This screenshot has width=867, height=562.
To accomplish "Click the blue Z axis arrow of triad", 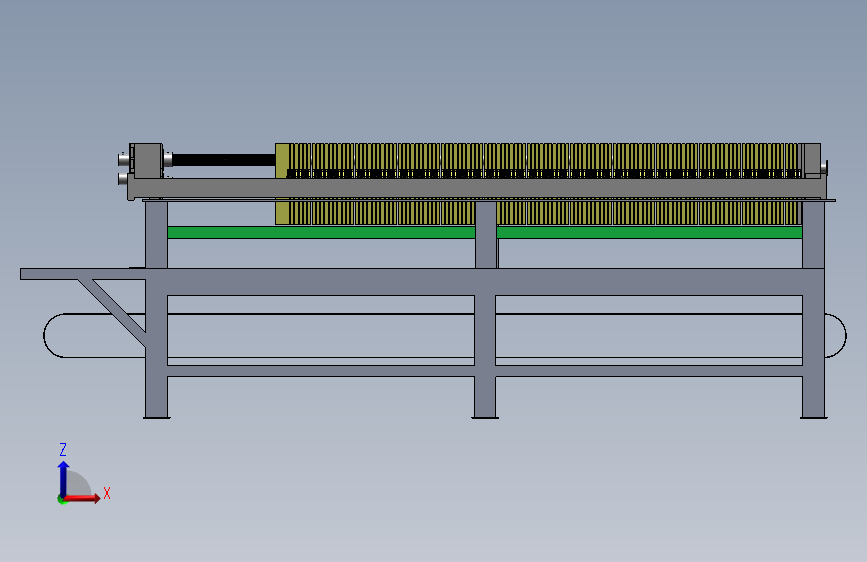I will pyautogui.click(x=64, y=479).
